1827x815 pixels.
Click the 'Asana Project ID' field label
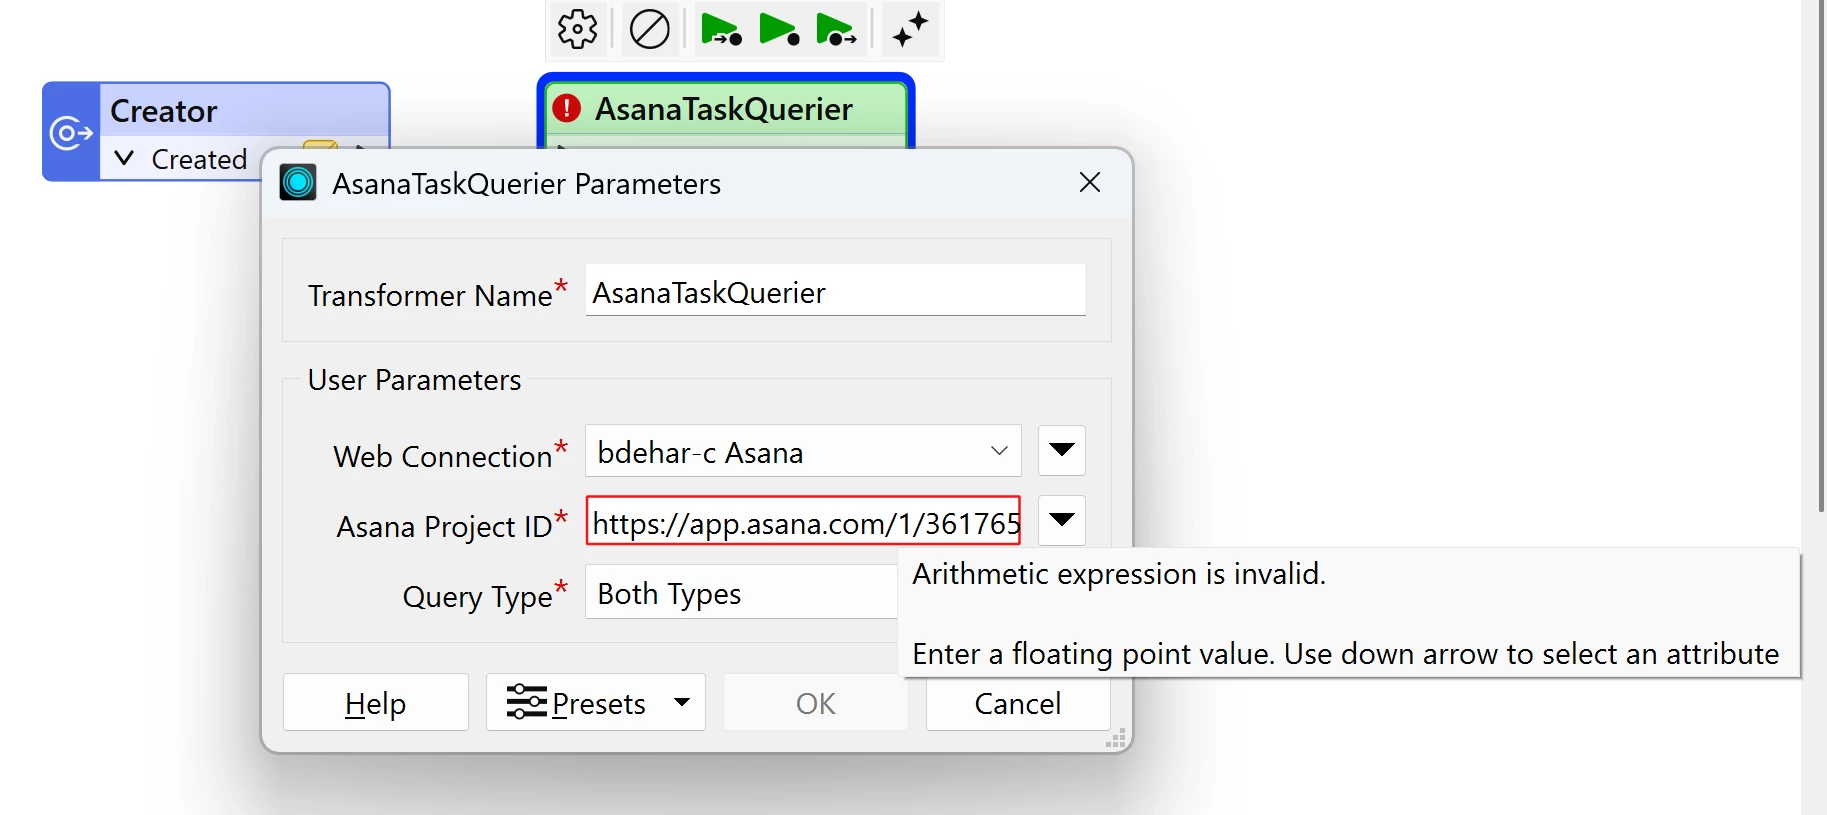coord(444,526)
